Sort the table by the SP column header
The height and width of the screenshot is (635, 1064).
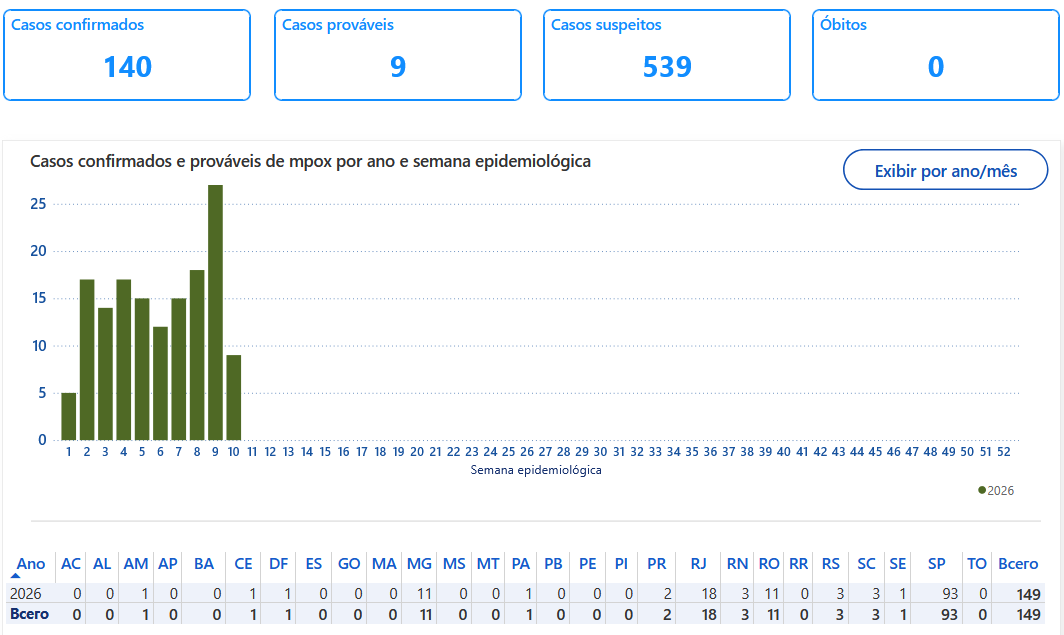tap(936, 564)
